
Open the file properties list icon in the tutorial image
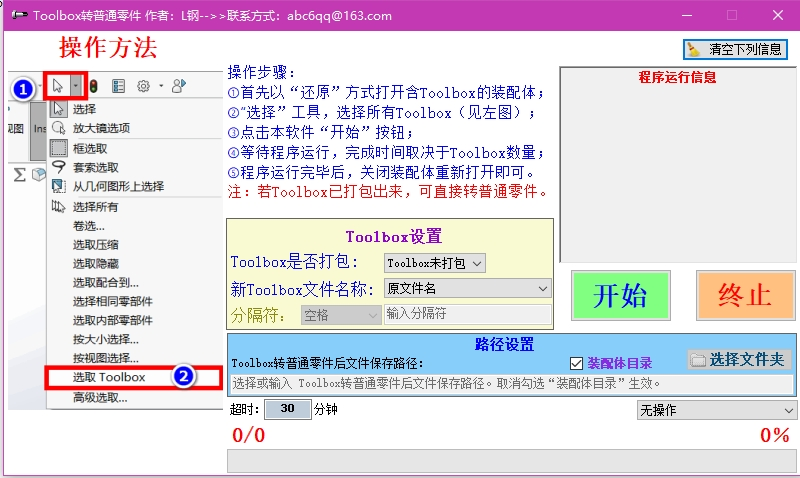118,86
